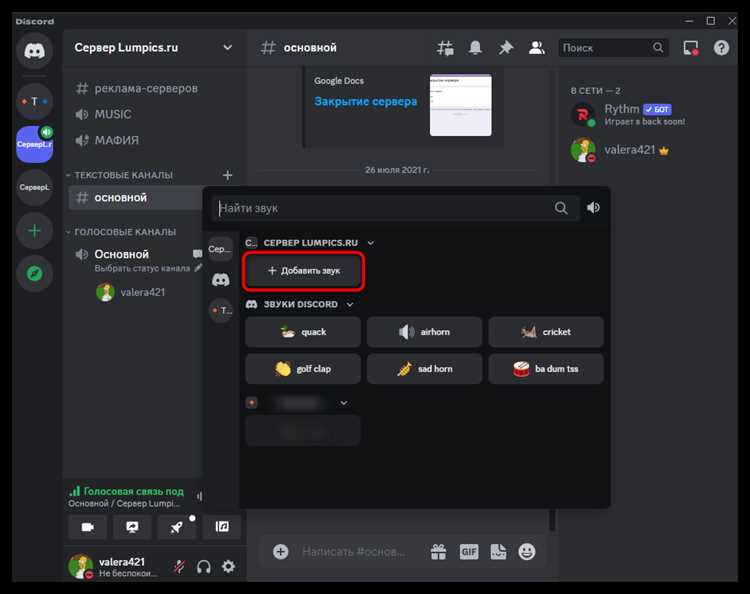Play the ba dum tss sound
The width and height of the screenshot is (750, 594).
click(x=546, y=369)
